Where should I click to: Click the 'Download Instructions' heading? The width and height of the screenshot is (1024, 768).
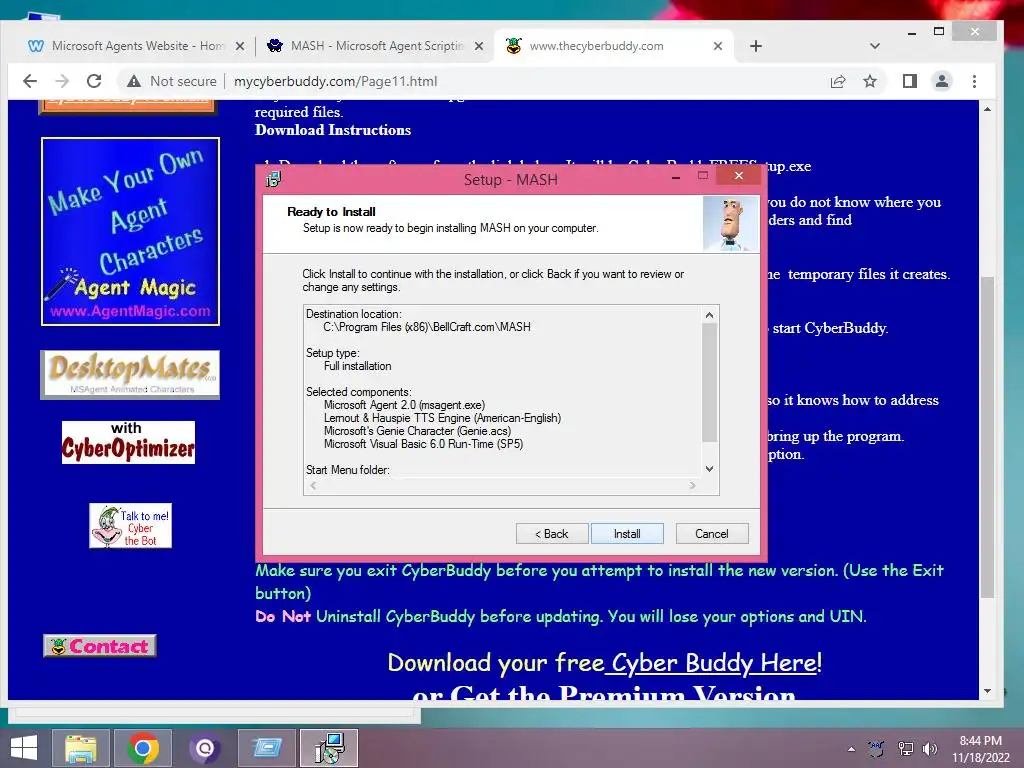[x=333, y=130]
